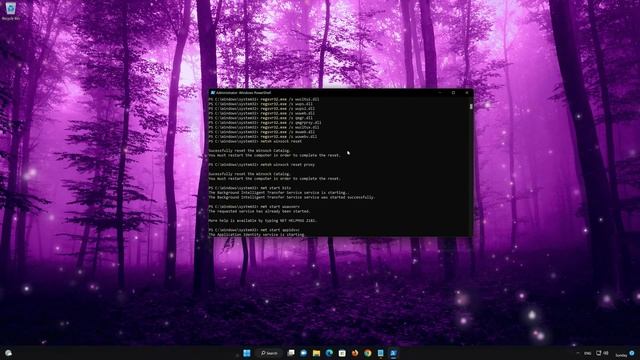Open Task View on the taskbar

point(291,353)
